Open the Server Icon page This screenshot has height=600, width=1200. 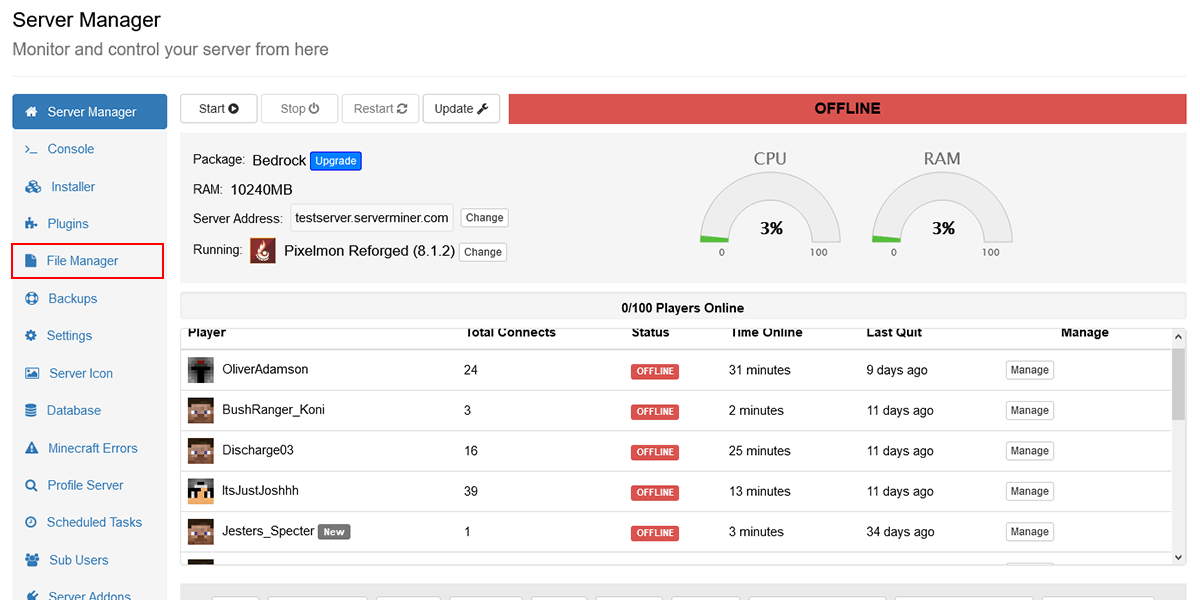click(89, 373)
